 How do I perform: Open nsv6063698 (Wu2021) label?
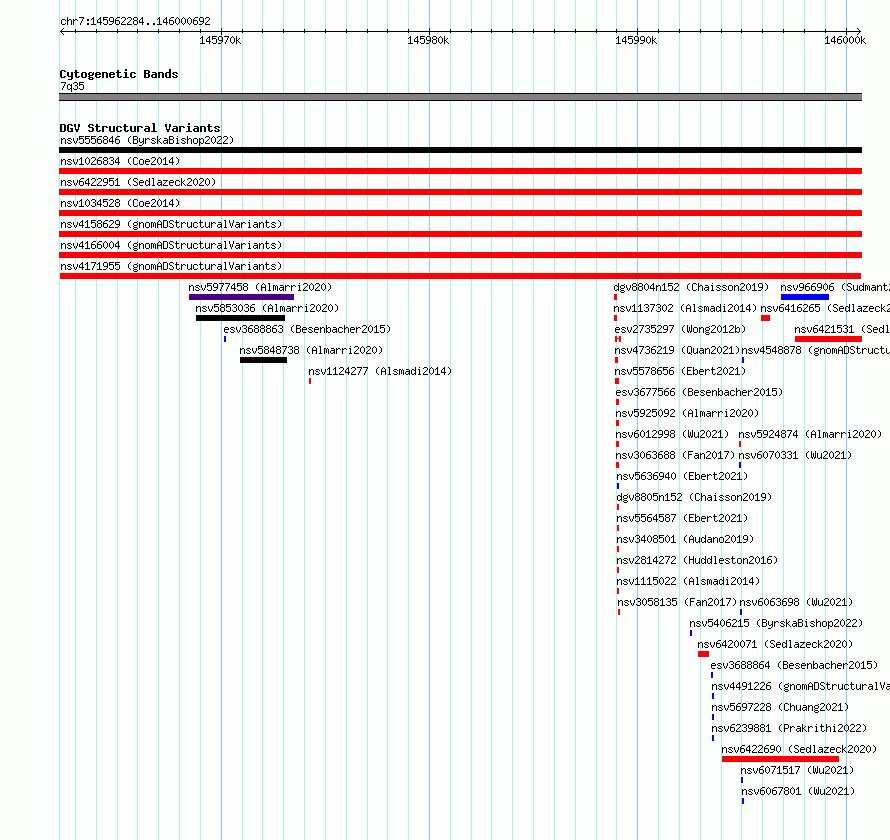tap(796, 602)
